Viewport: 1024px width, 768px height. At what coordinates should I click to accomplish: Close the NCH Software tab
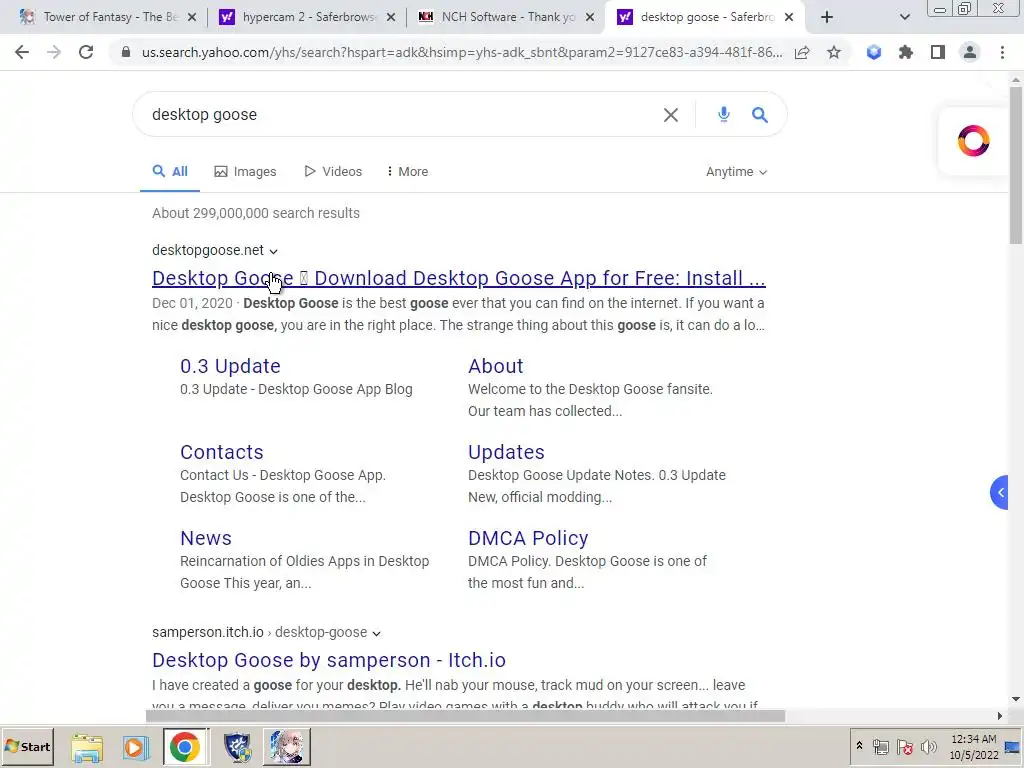point(590,17)
